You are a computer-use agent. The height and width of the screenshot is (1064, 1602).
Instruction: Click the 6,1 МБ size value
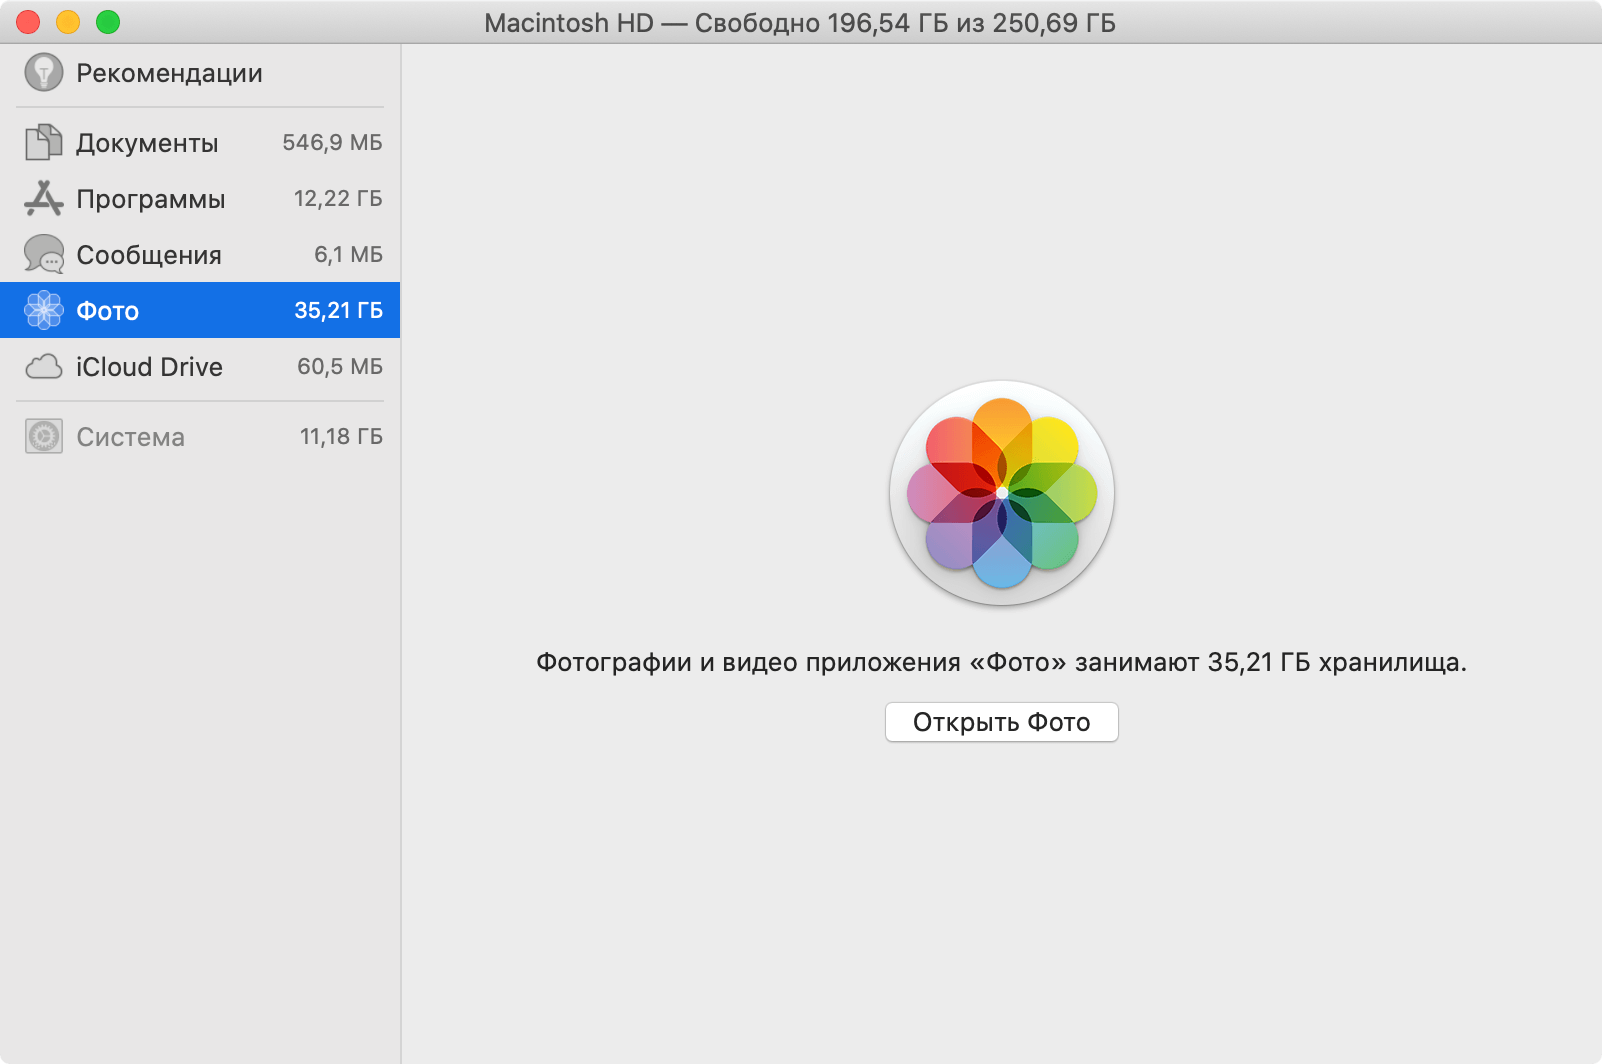(348, 255)
